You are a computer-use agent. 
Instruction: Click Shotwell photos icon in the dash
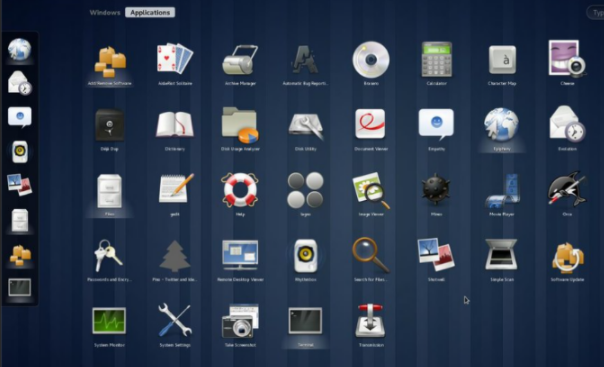pyautogui.click(x=20, y=184)
